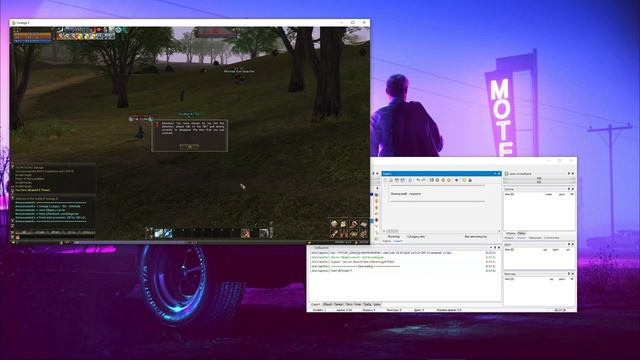The height and width of the screenshot is (360, 640).
Task: Click the green smiley icon in script toolbar
Action: [x=464, y=180]
